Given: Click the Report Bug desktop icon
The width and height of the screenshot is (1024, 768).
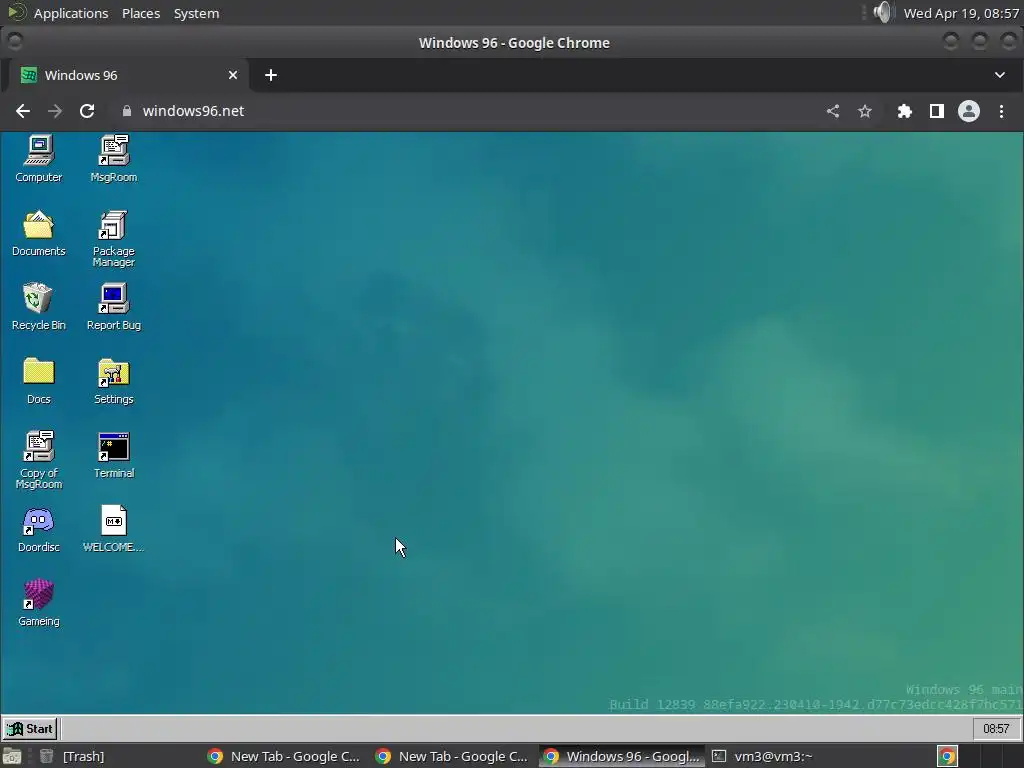Looking at the screenshot, I should 114,307.
